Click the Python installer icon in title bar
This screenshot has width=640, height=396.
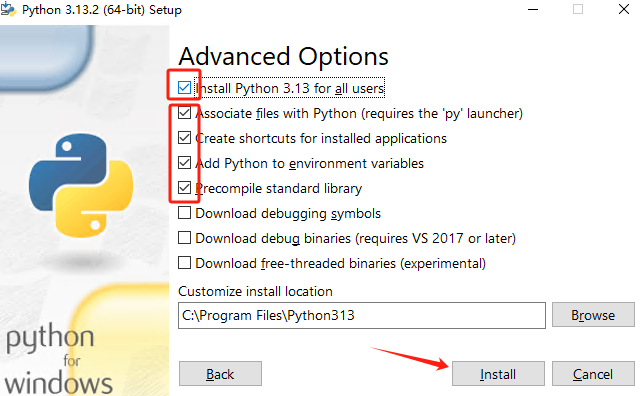(x=8, y=9)
